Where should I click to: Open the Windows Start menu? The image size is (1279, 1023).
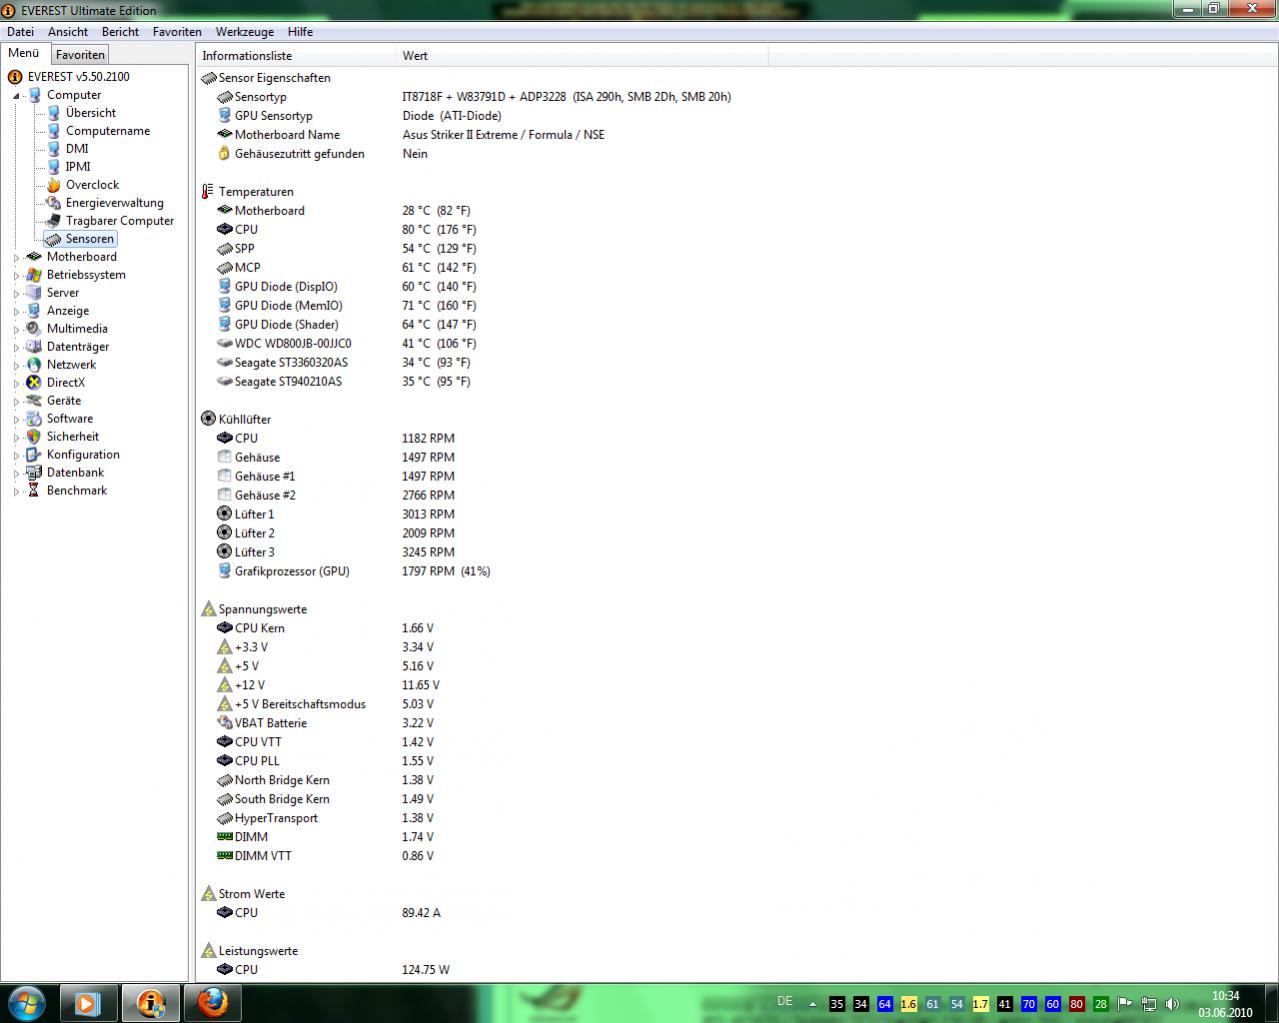coord(26,1003)
